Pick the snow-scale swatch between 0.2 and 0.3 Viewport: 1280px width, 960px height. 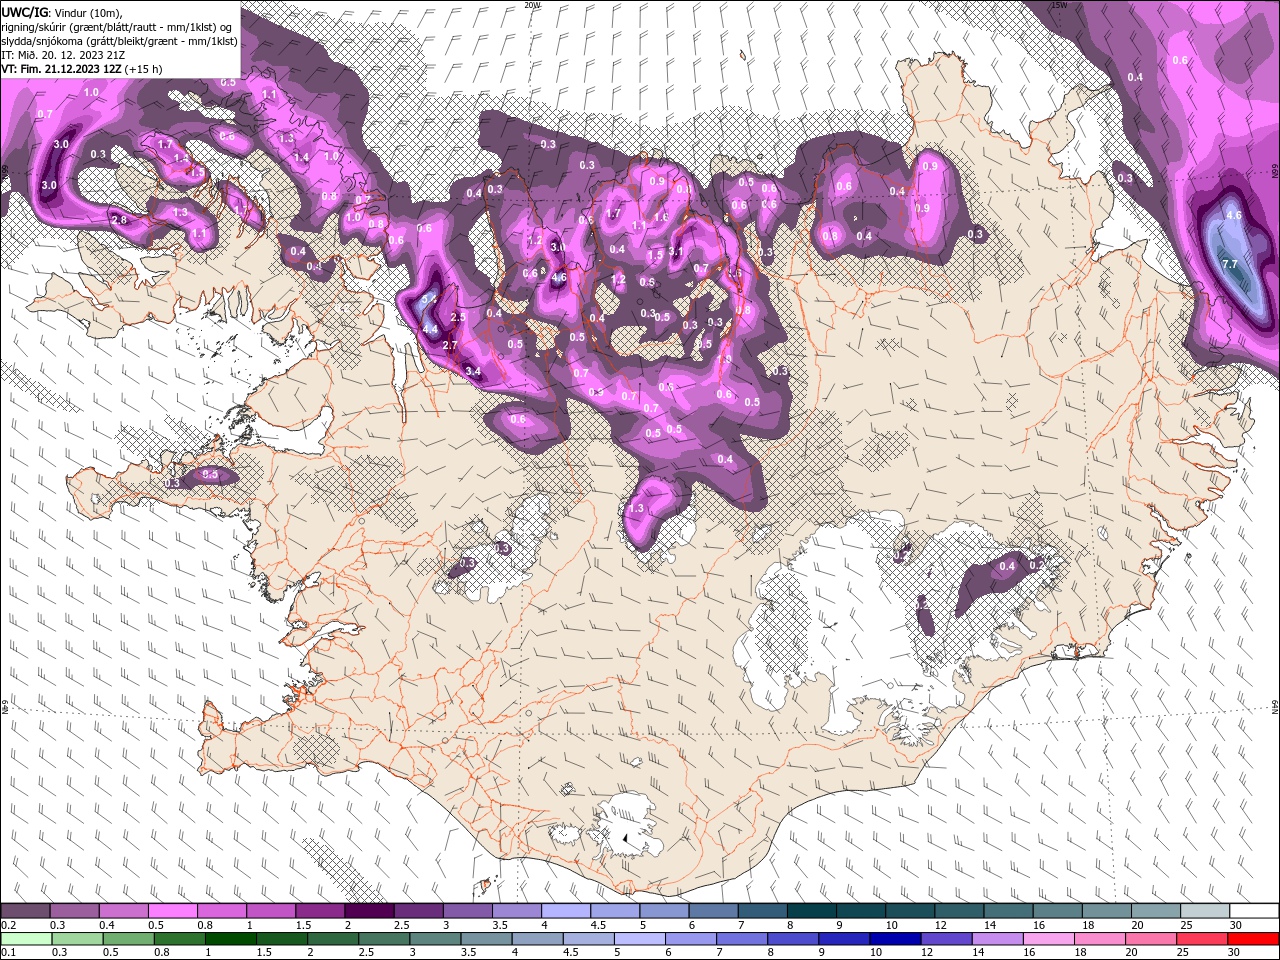[x=26, y=910]
